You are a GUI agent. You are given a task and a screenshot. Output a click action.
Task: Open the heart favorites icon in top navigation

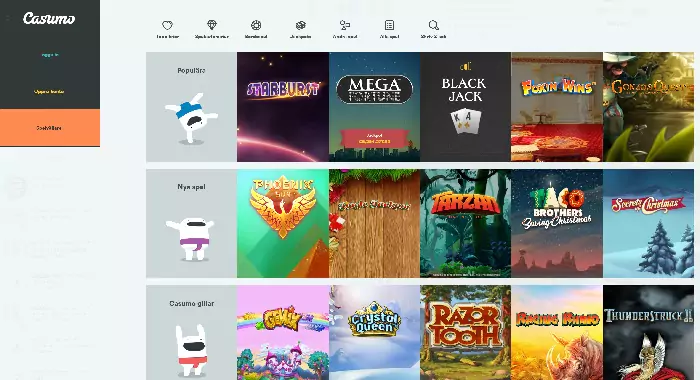pos(167,25)
